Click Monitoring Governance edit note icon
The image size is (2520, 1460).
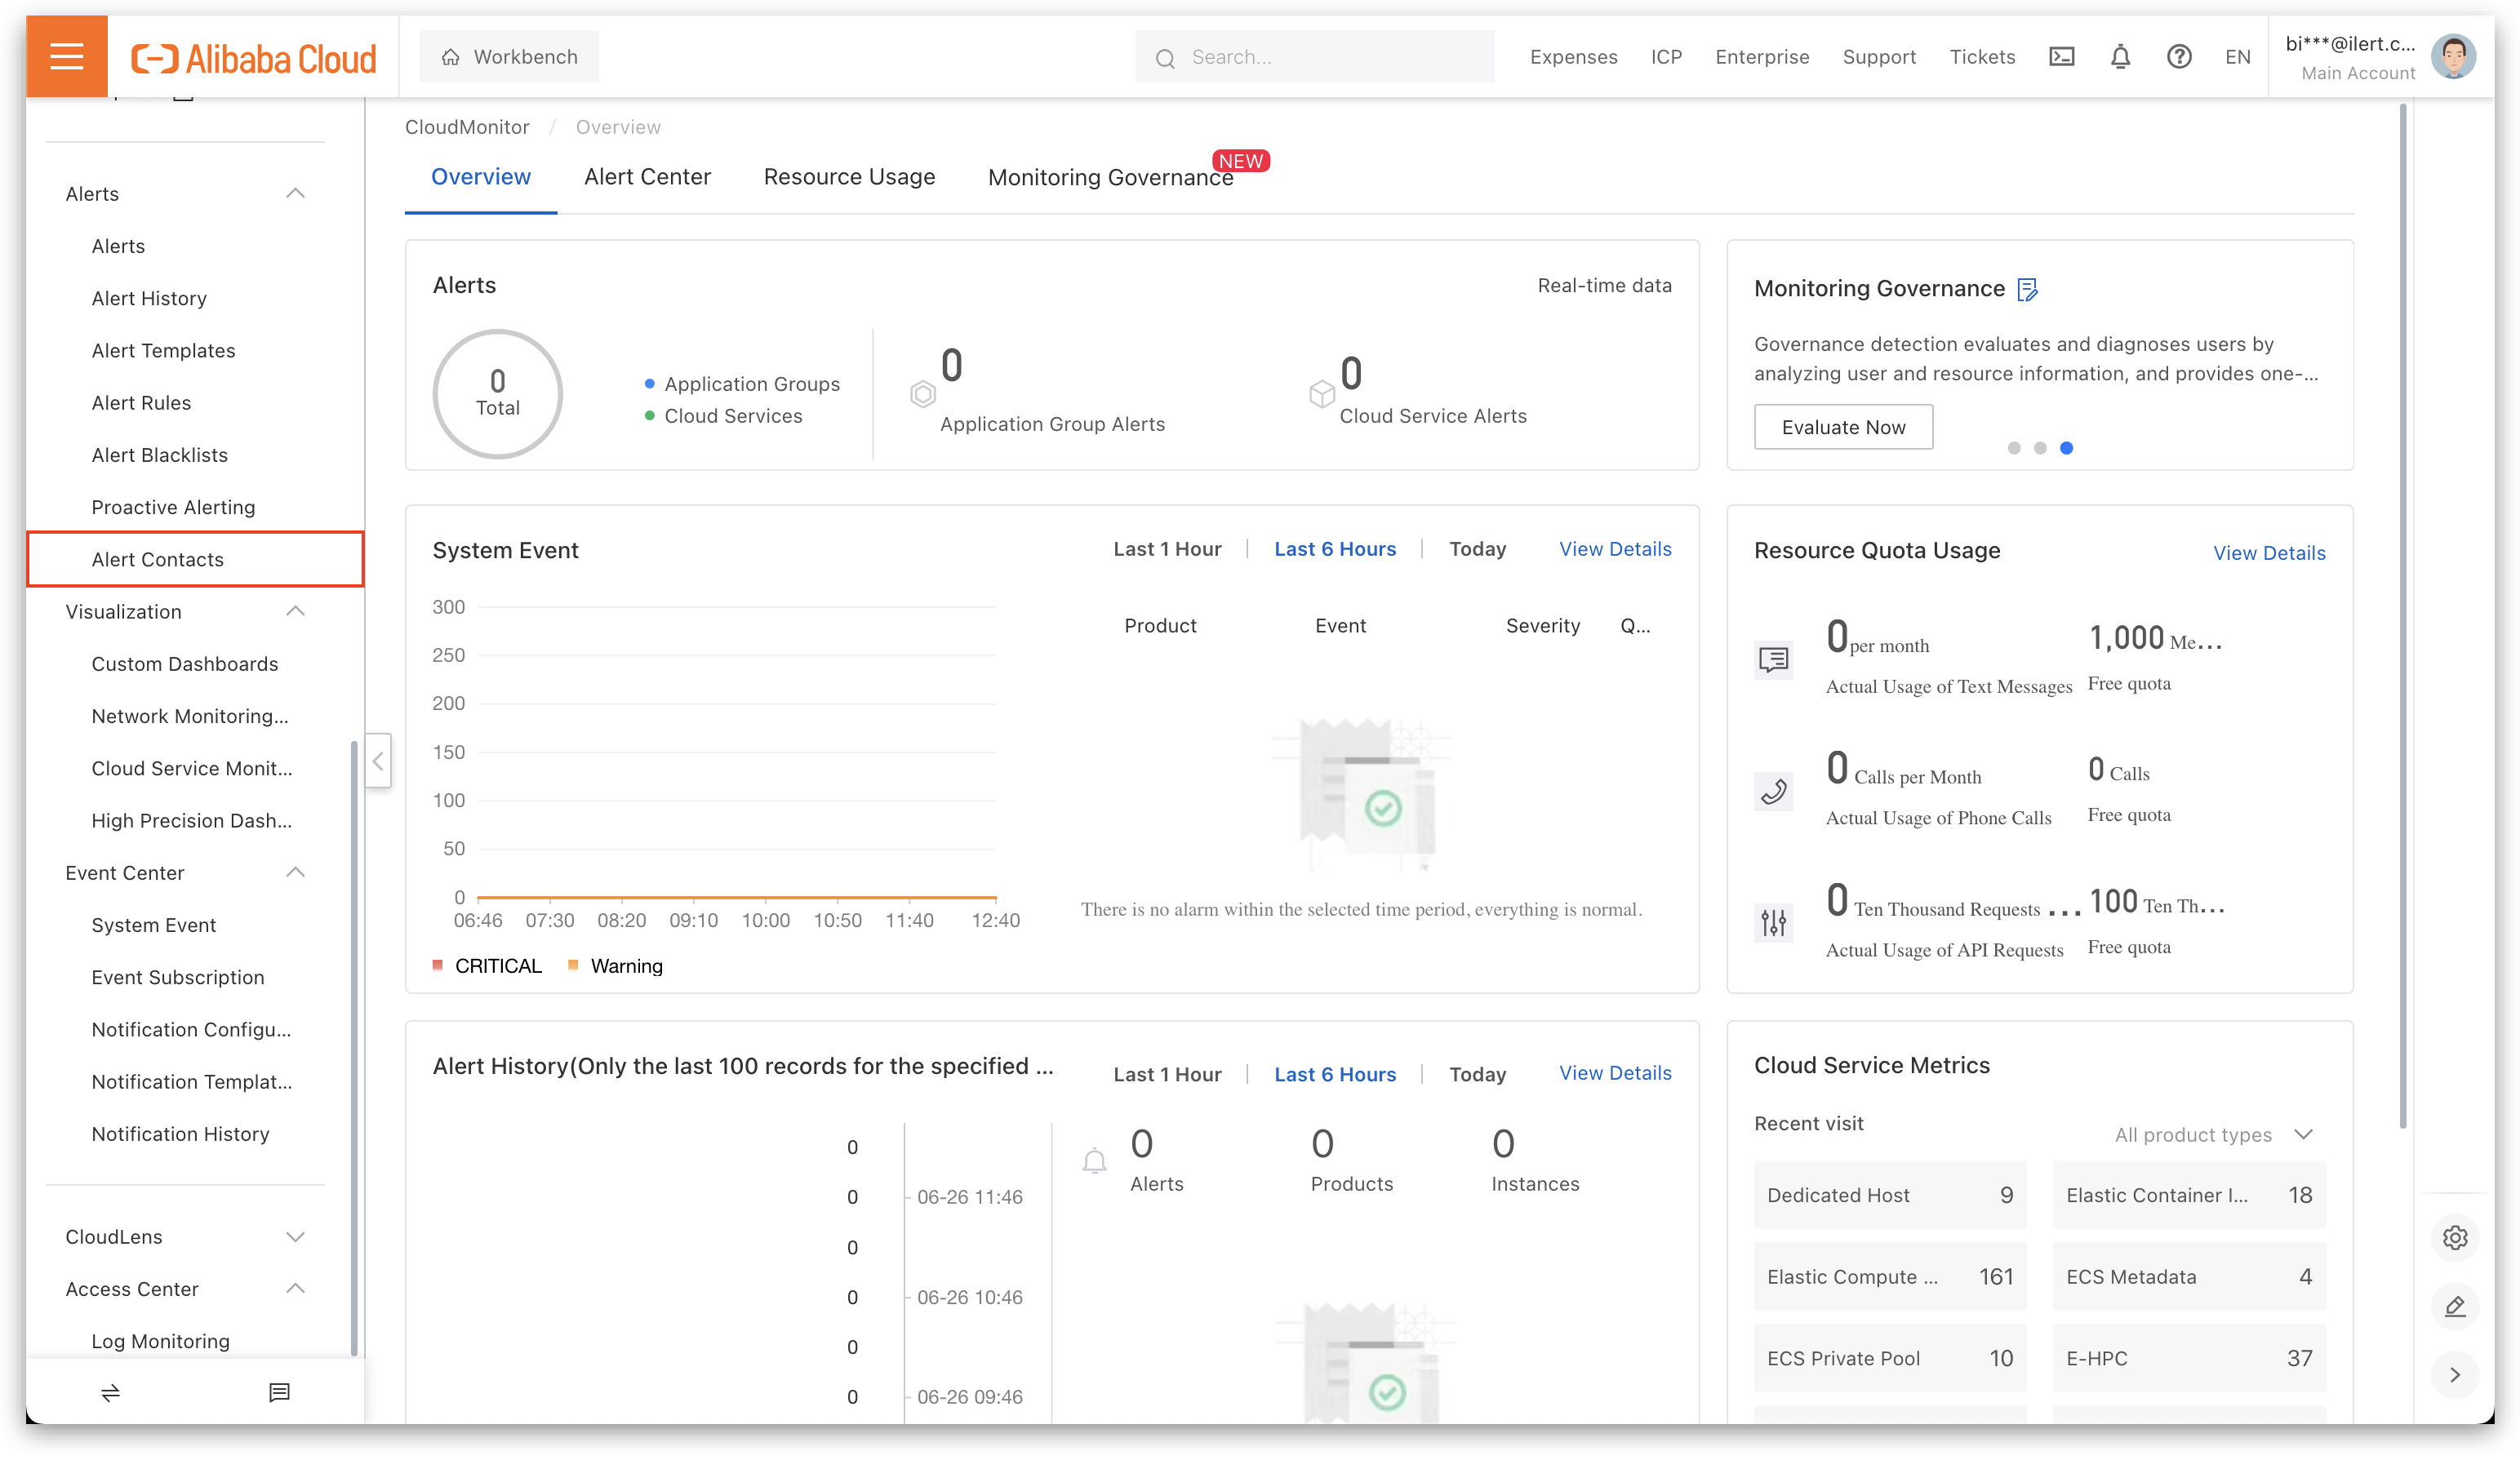tap(2027, 290)
